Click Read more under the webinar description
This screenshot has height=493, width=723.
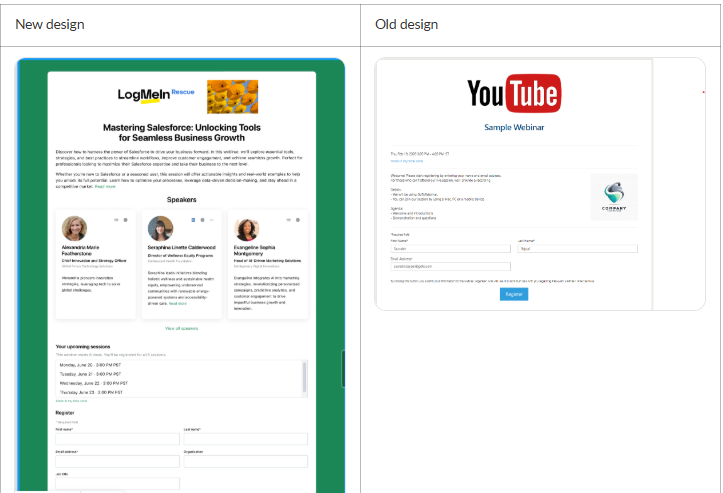pos(105,186)
